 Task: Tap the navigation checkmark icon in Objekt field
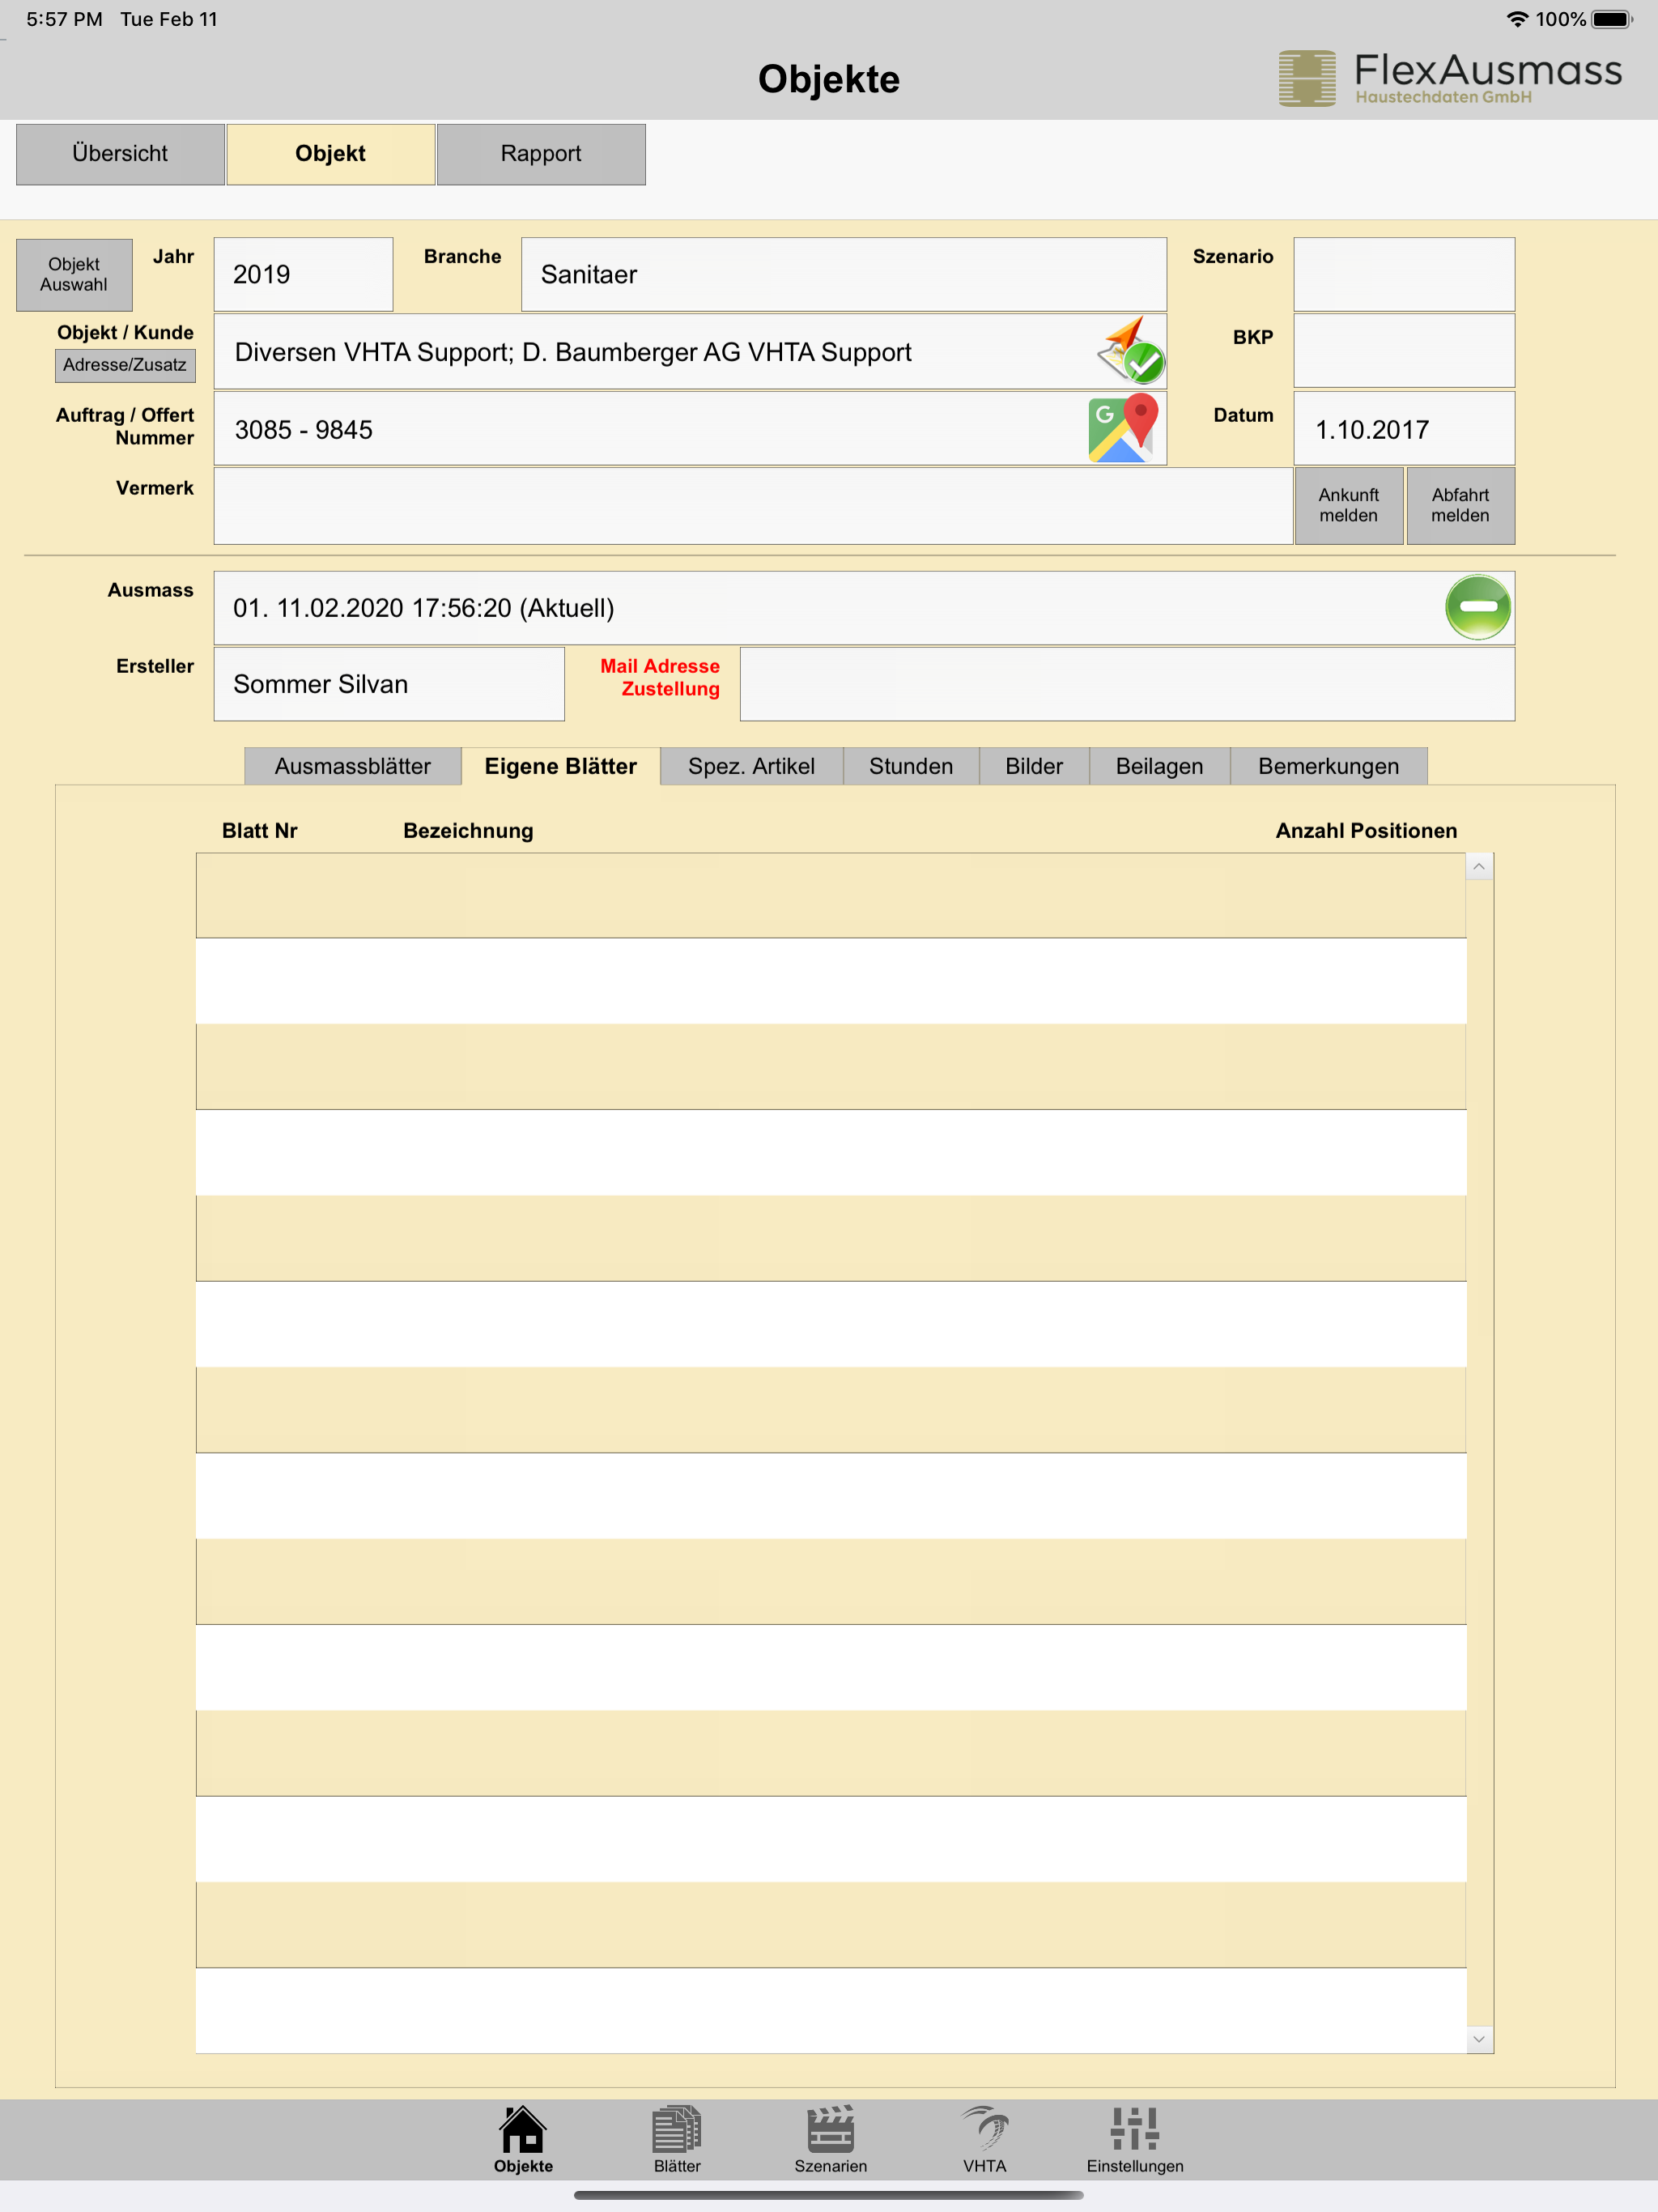tap(1131, 351)
